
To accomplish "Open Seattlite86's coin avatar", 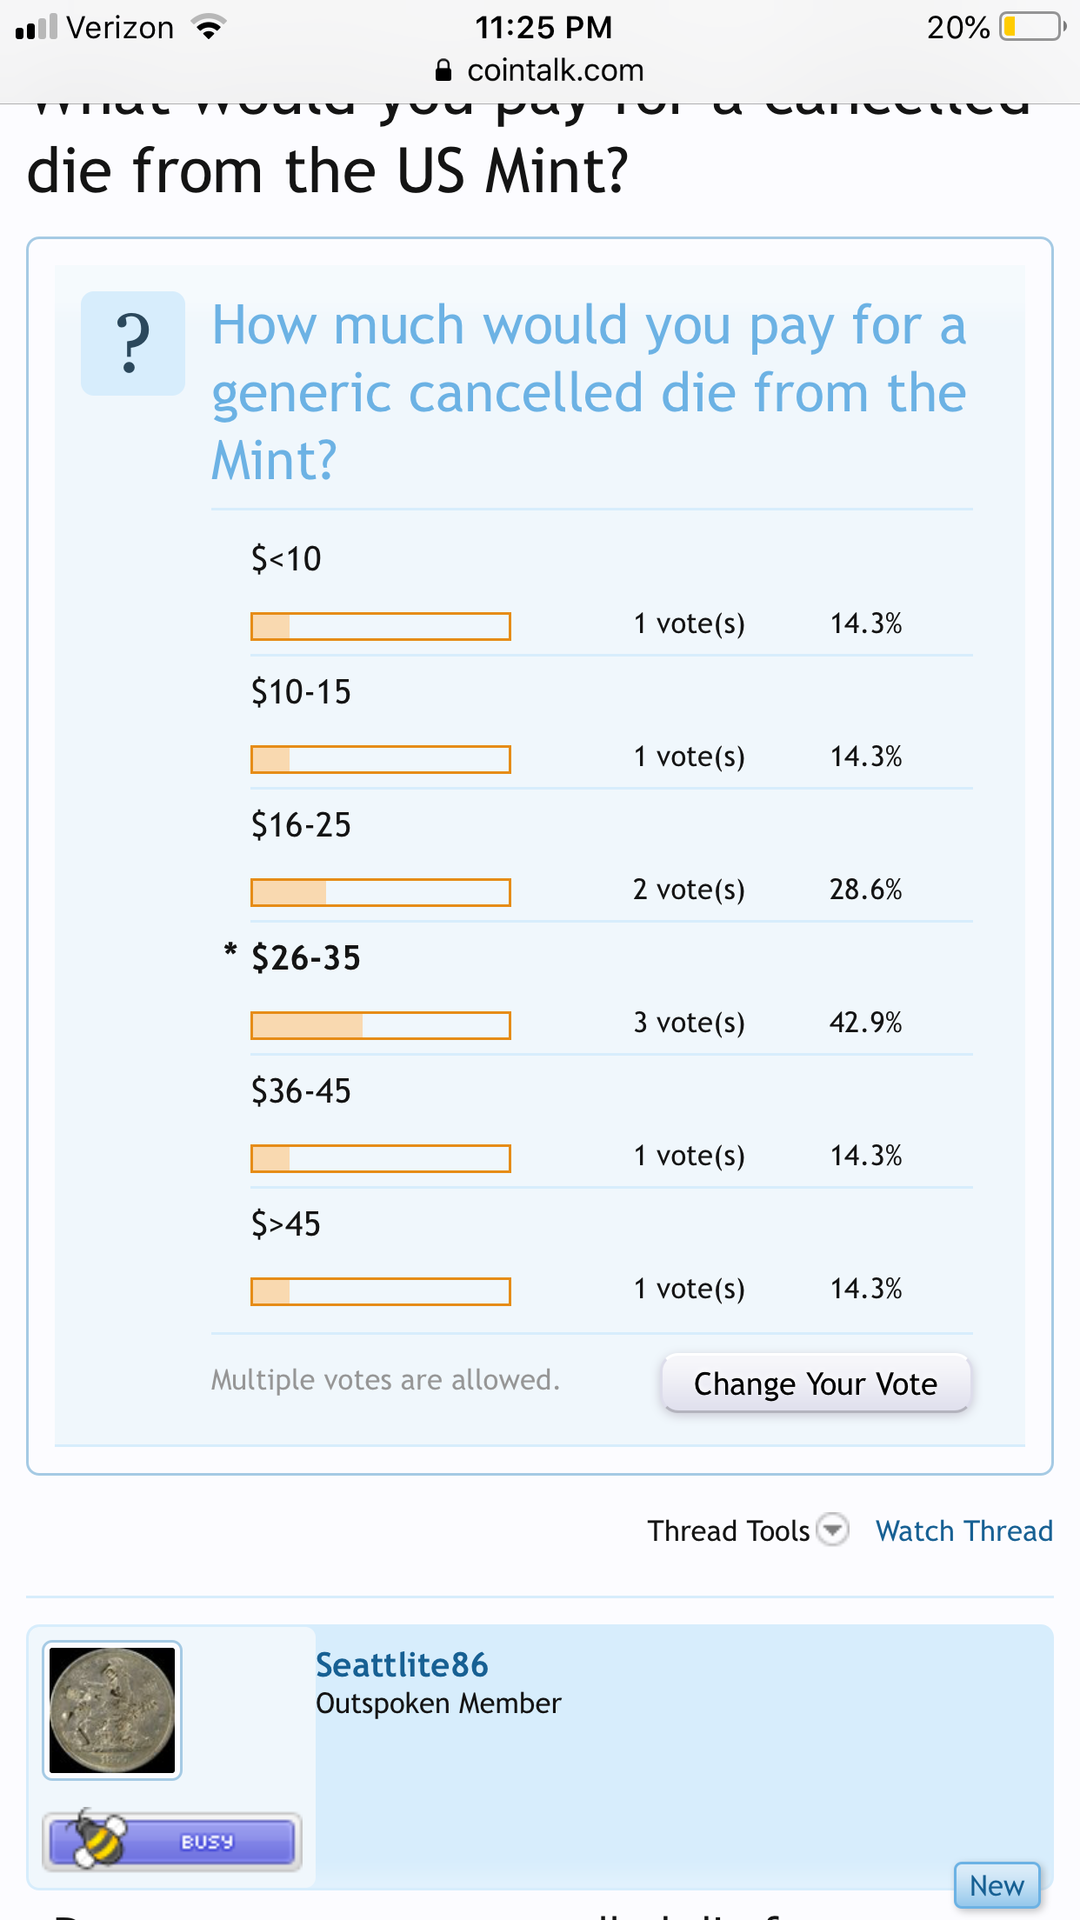I will [112, 1710].
